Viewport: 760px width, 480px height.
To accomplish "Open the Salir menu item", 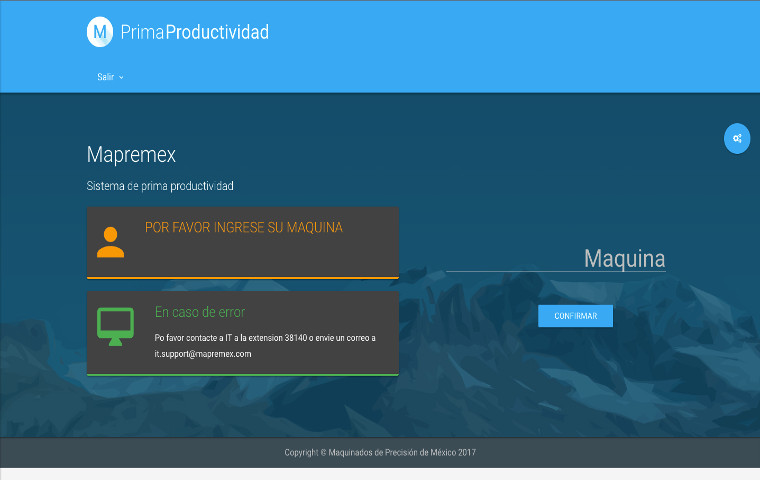I will click(105, 77).
